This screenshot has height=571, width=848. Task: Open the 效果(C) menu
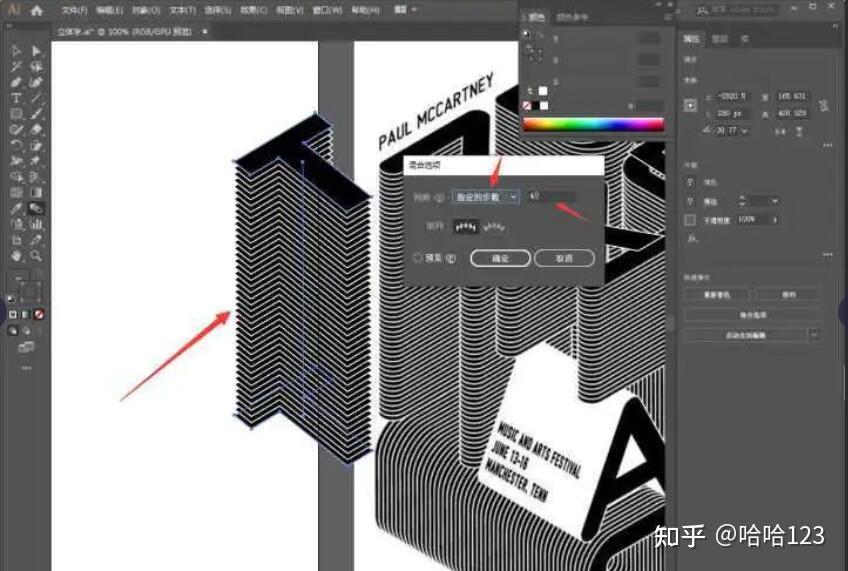[254, 10]
